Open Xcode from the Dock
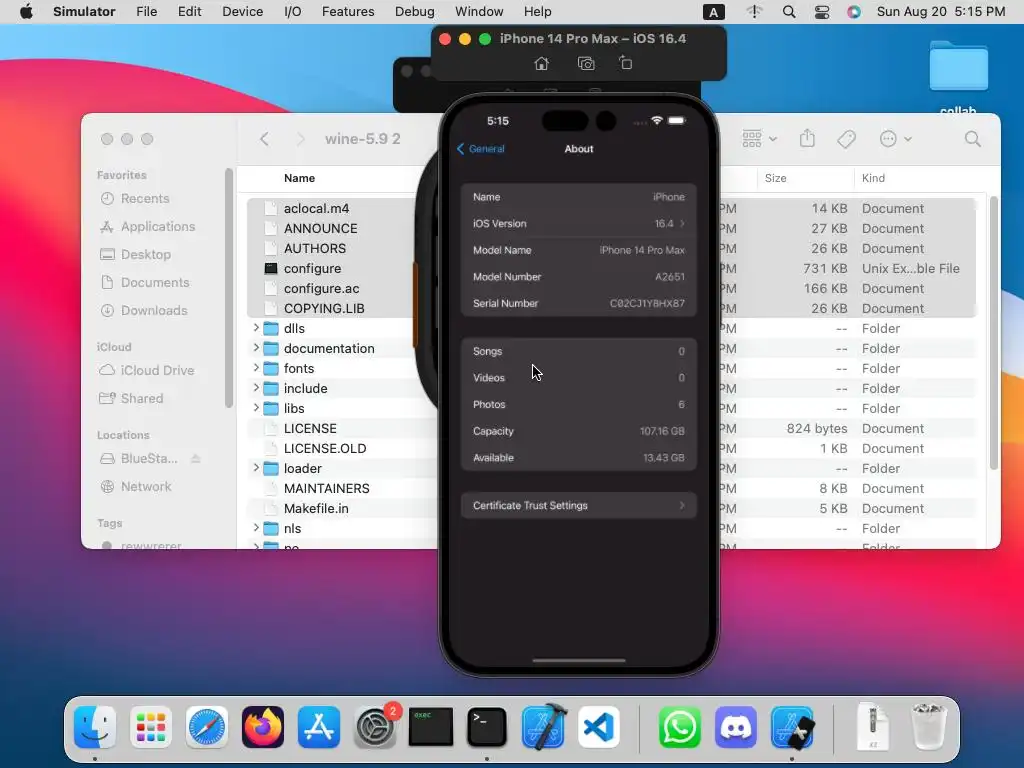Image resolution: width=1024 pixels, height=768 pixels. [x=543, y=727]
